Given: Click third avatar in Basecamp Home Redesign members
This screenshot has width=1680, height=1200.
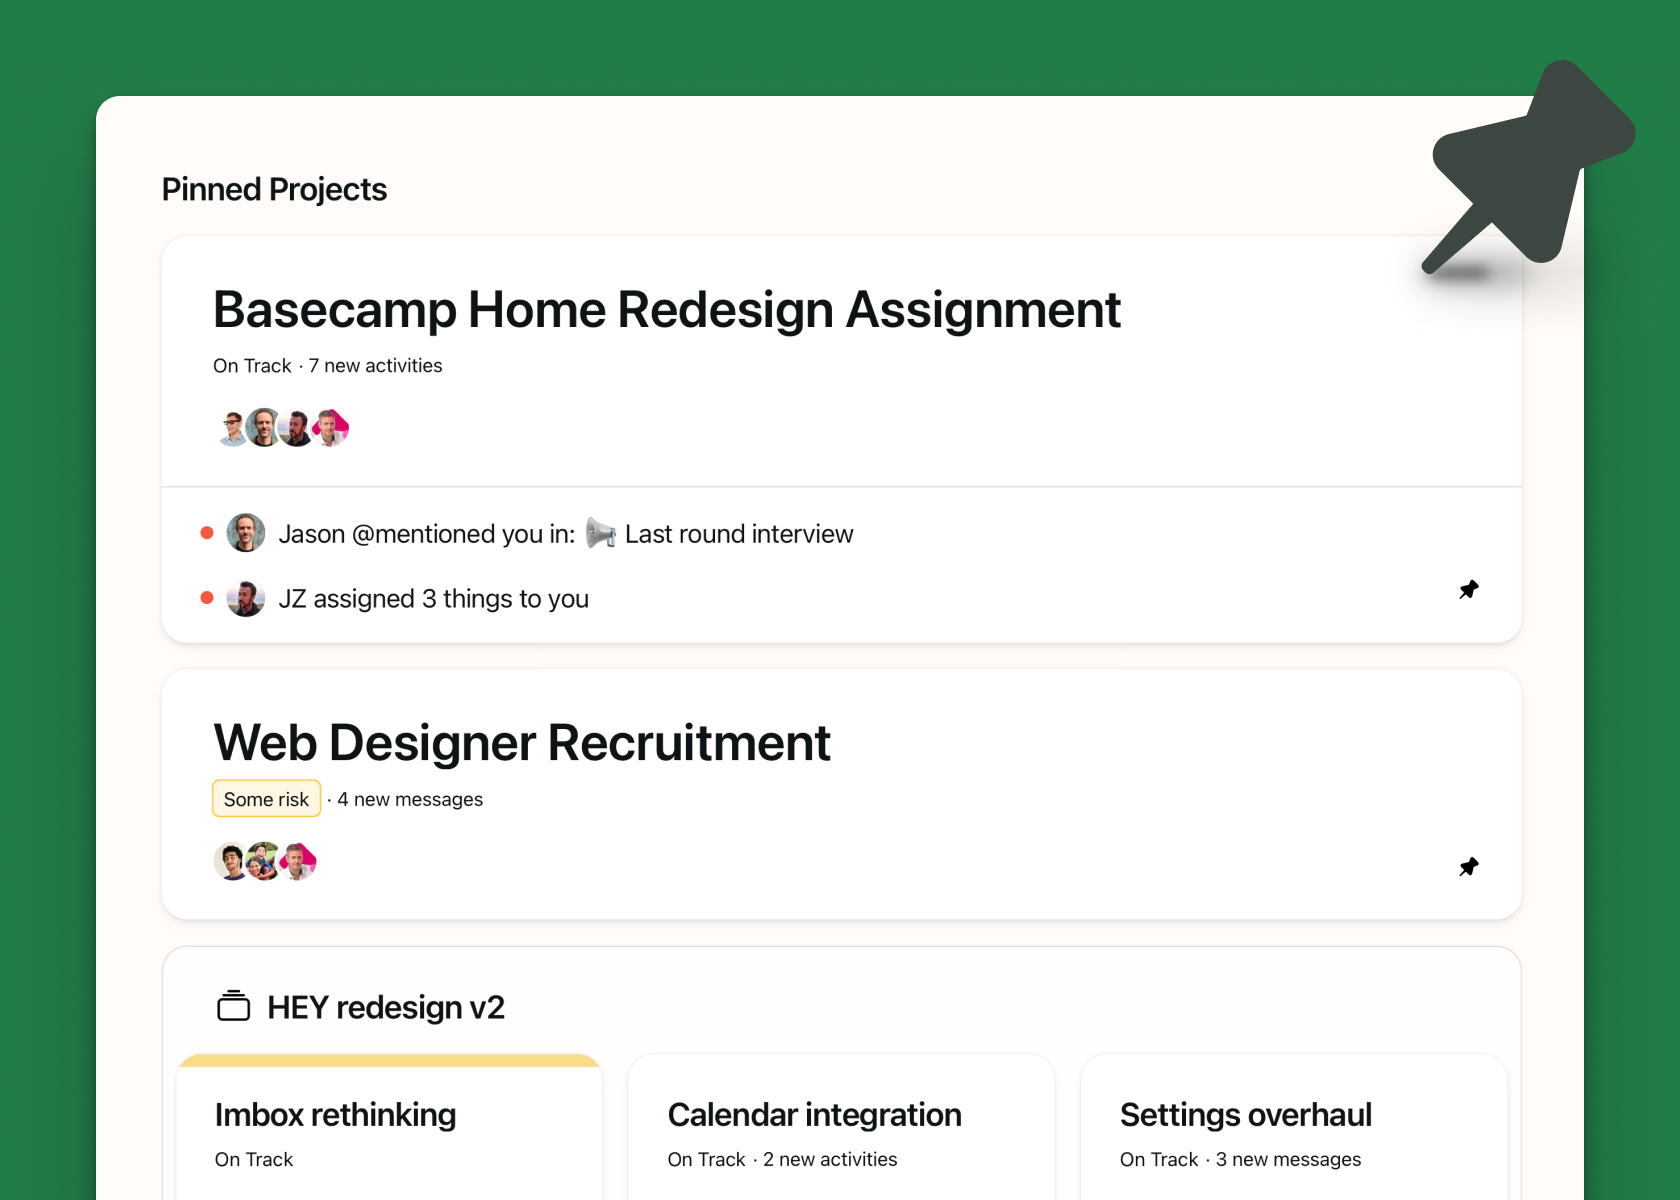Looking at the screenshot, I should tap(296, 428).
